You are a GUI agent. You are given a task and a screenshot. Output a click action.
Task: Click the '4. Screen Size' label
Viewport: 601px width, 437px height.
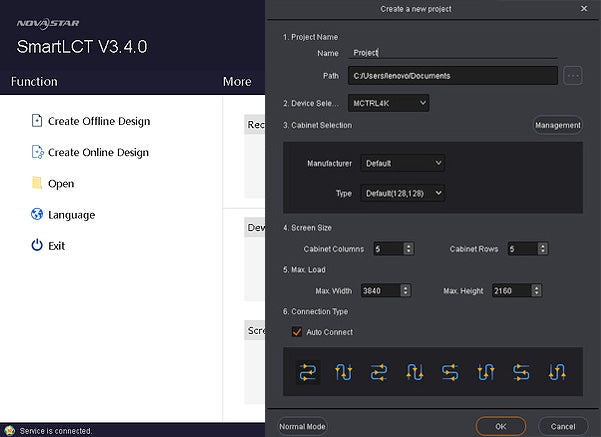(x=307, y=228)
